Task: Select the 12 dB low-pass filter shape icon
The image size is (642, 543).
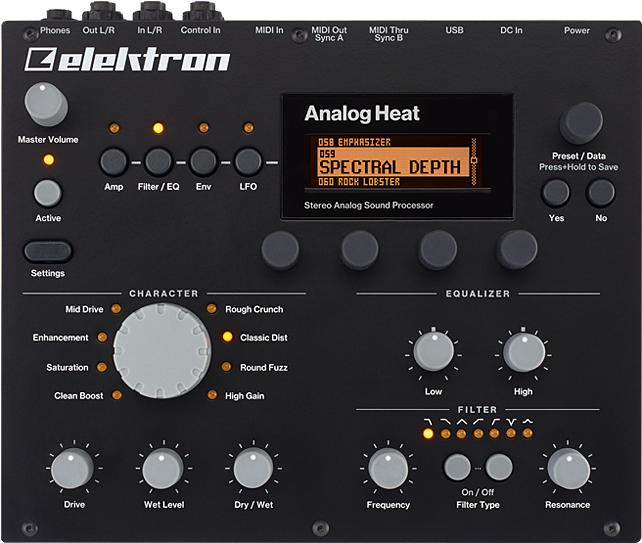Action: [428, 422]
